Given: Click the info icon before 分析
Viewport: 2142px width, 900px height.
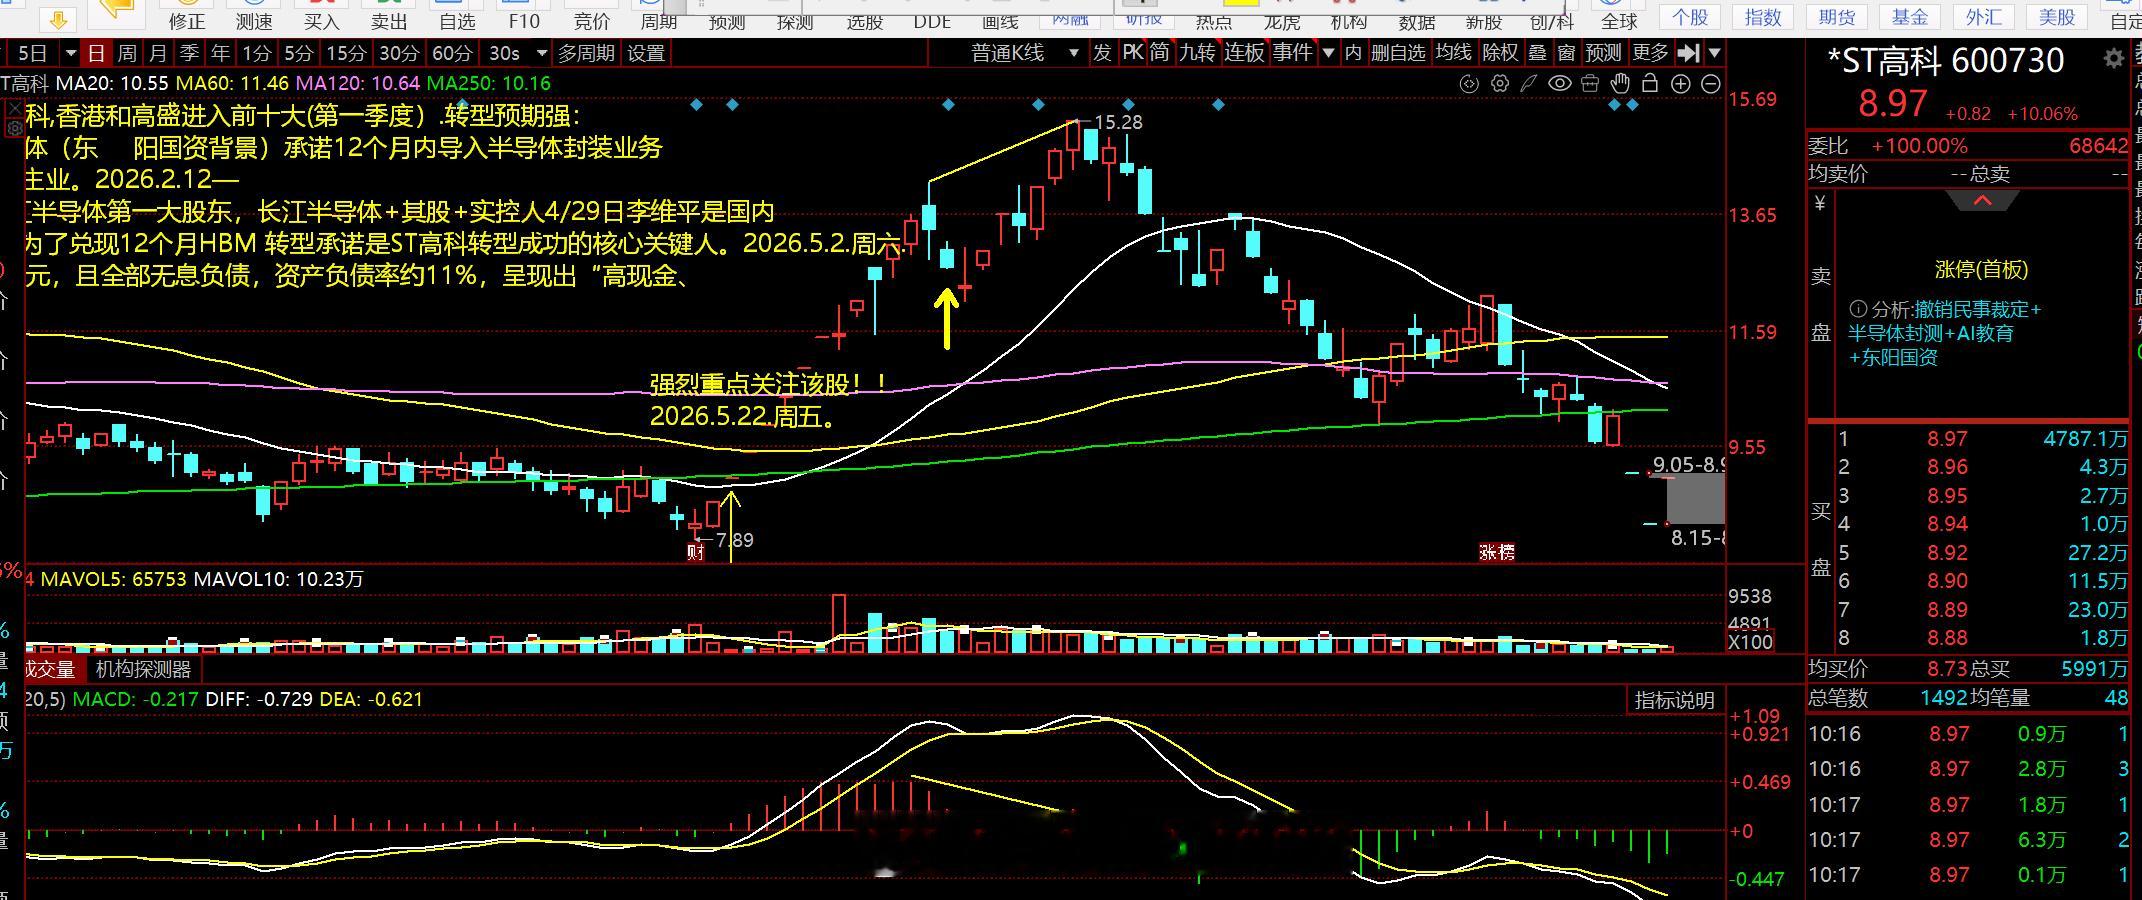Looking at the screenshot, I should 1858,309.
